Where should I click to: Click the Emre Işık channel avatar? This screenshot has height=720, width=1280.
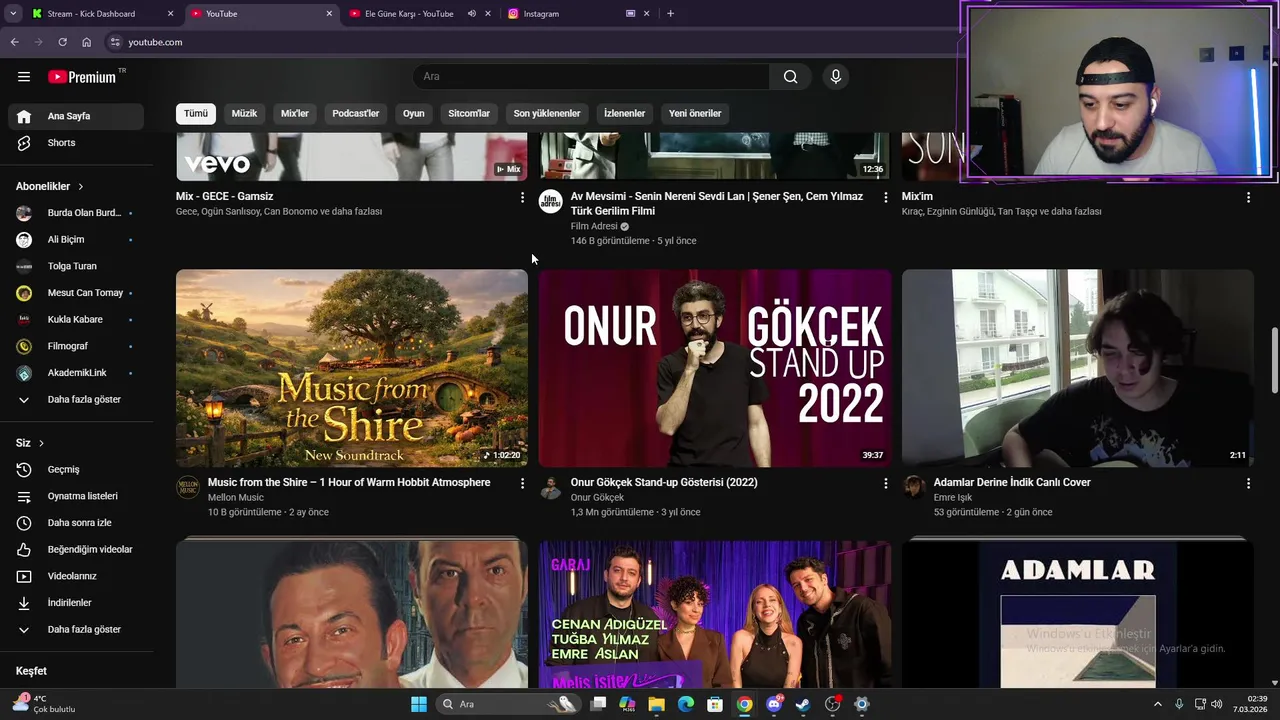pyautogui.click(x=914, y=487)
